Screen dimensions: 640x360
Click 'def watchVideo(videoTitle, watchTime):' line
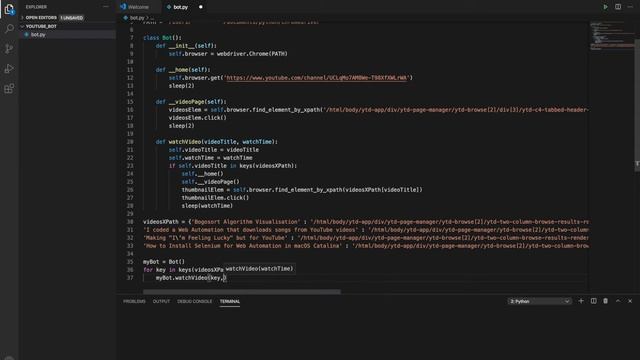click(x=217, y=142)
